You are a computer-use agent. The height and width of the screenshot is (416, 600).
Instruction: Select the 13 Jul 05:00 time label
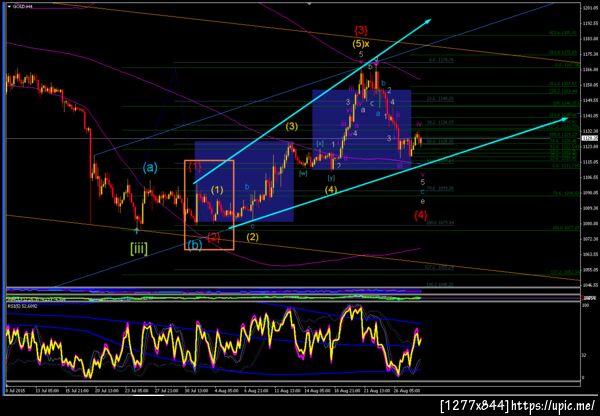click(48, 391)
